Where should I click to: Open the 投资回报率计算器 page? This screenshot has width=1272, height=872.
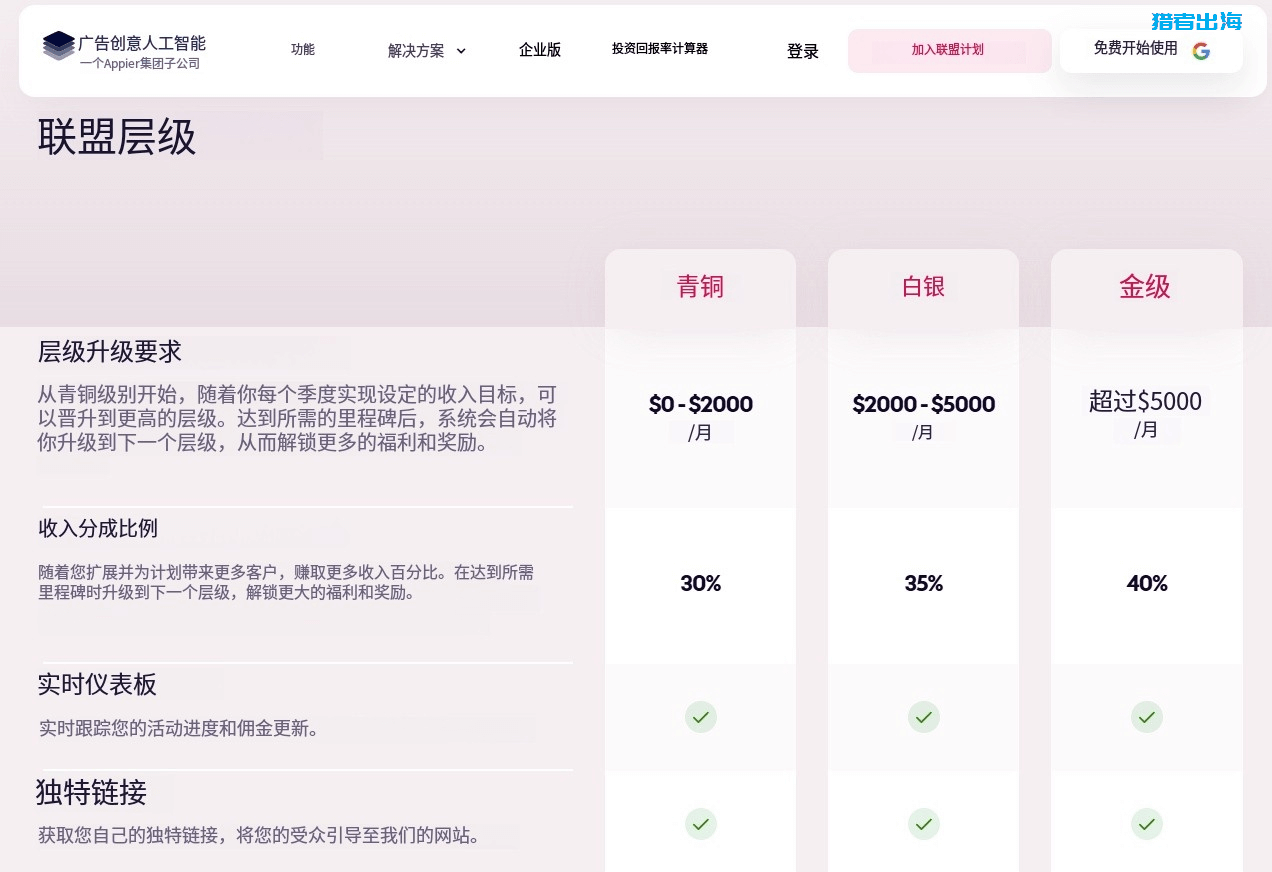tap(660, 47)
